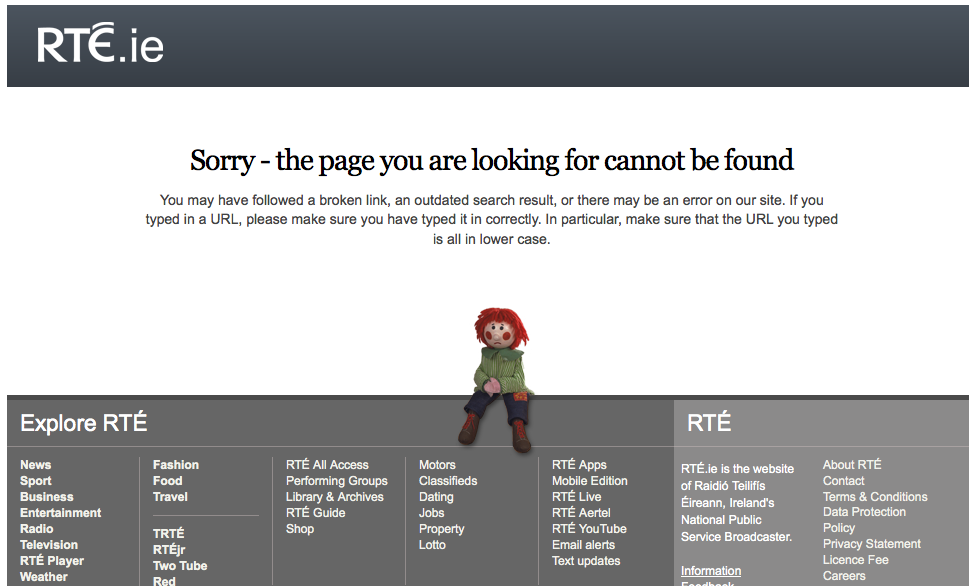Open the Terms & Conditions link
Image resolution: width=969 pixels, height=586 pixels.
point(875,497)
